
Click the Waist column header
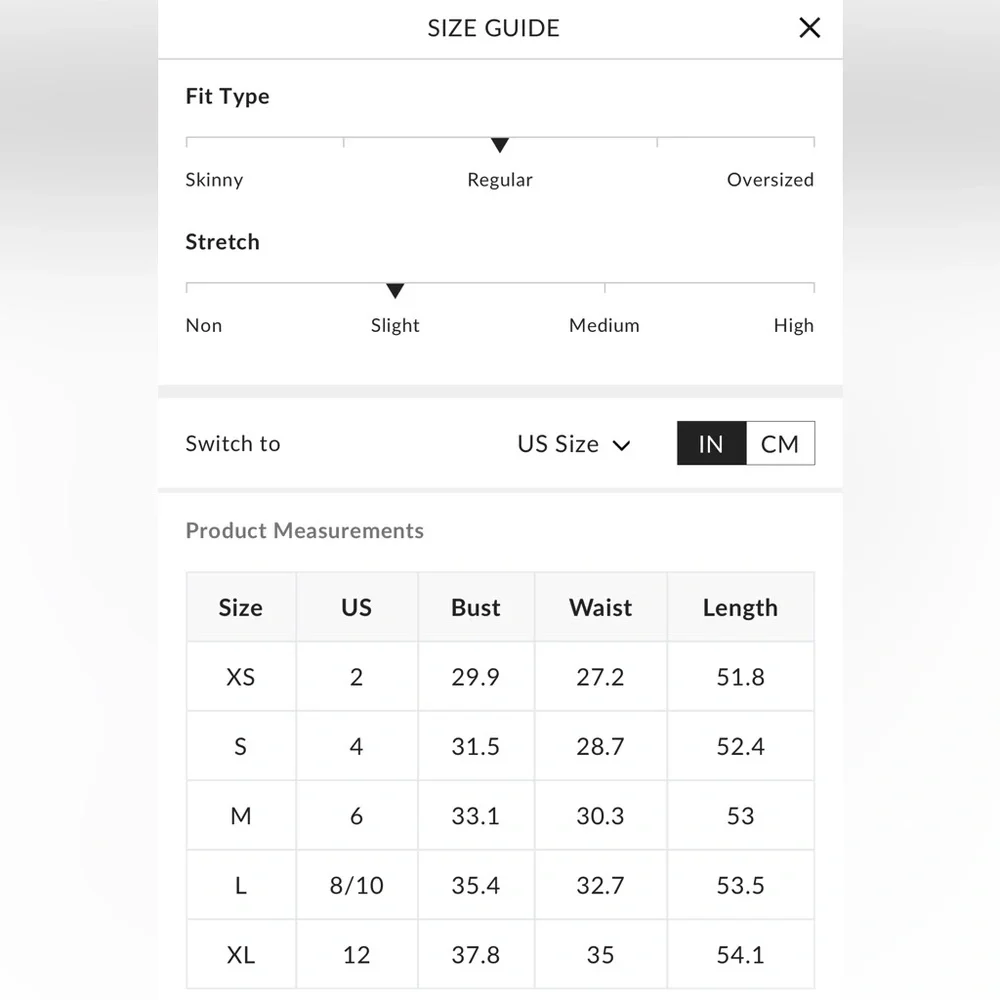pyautogui.click(x=600, y=607)
